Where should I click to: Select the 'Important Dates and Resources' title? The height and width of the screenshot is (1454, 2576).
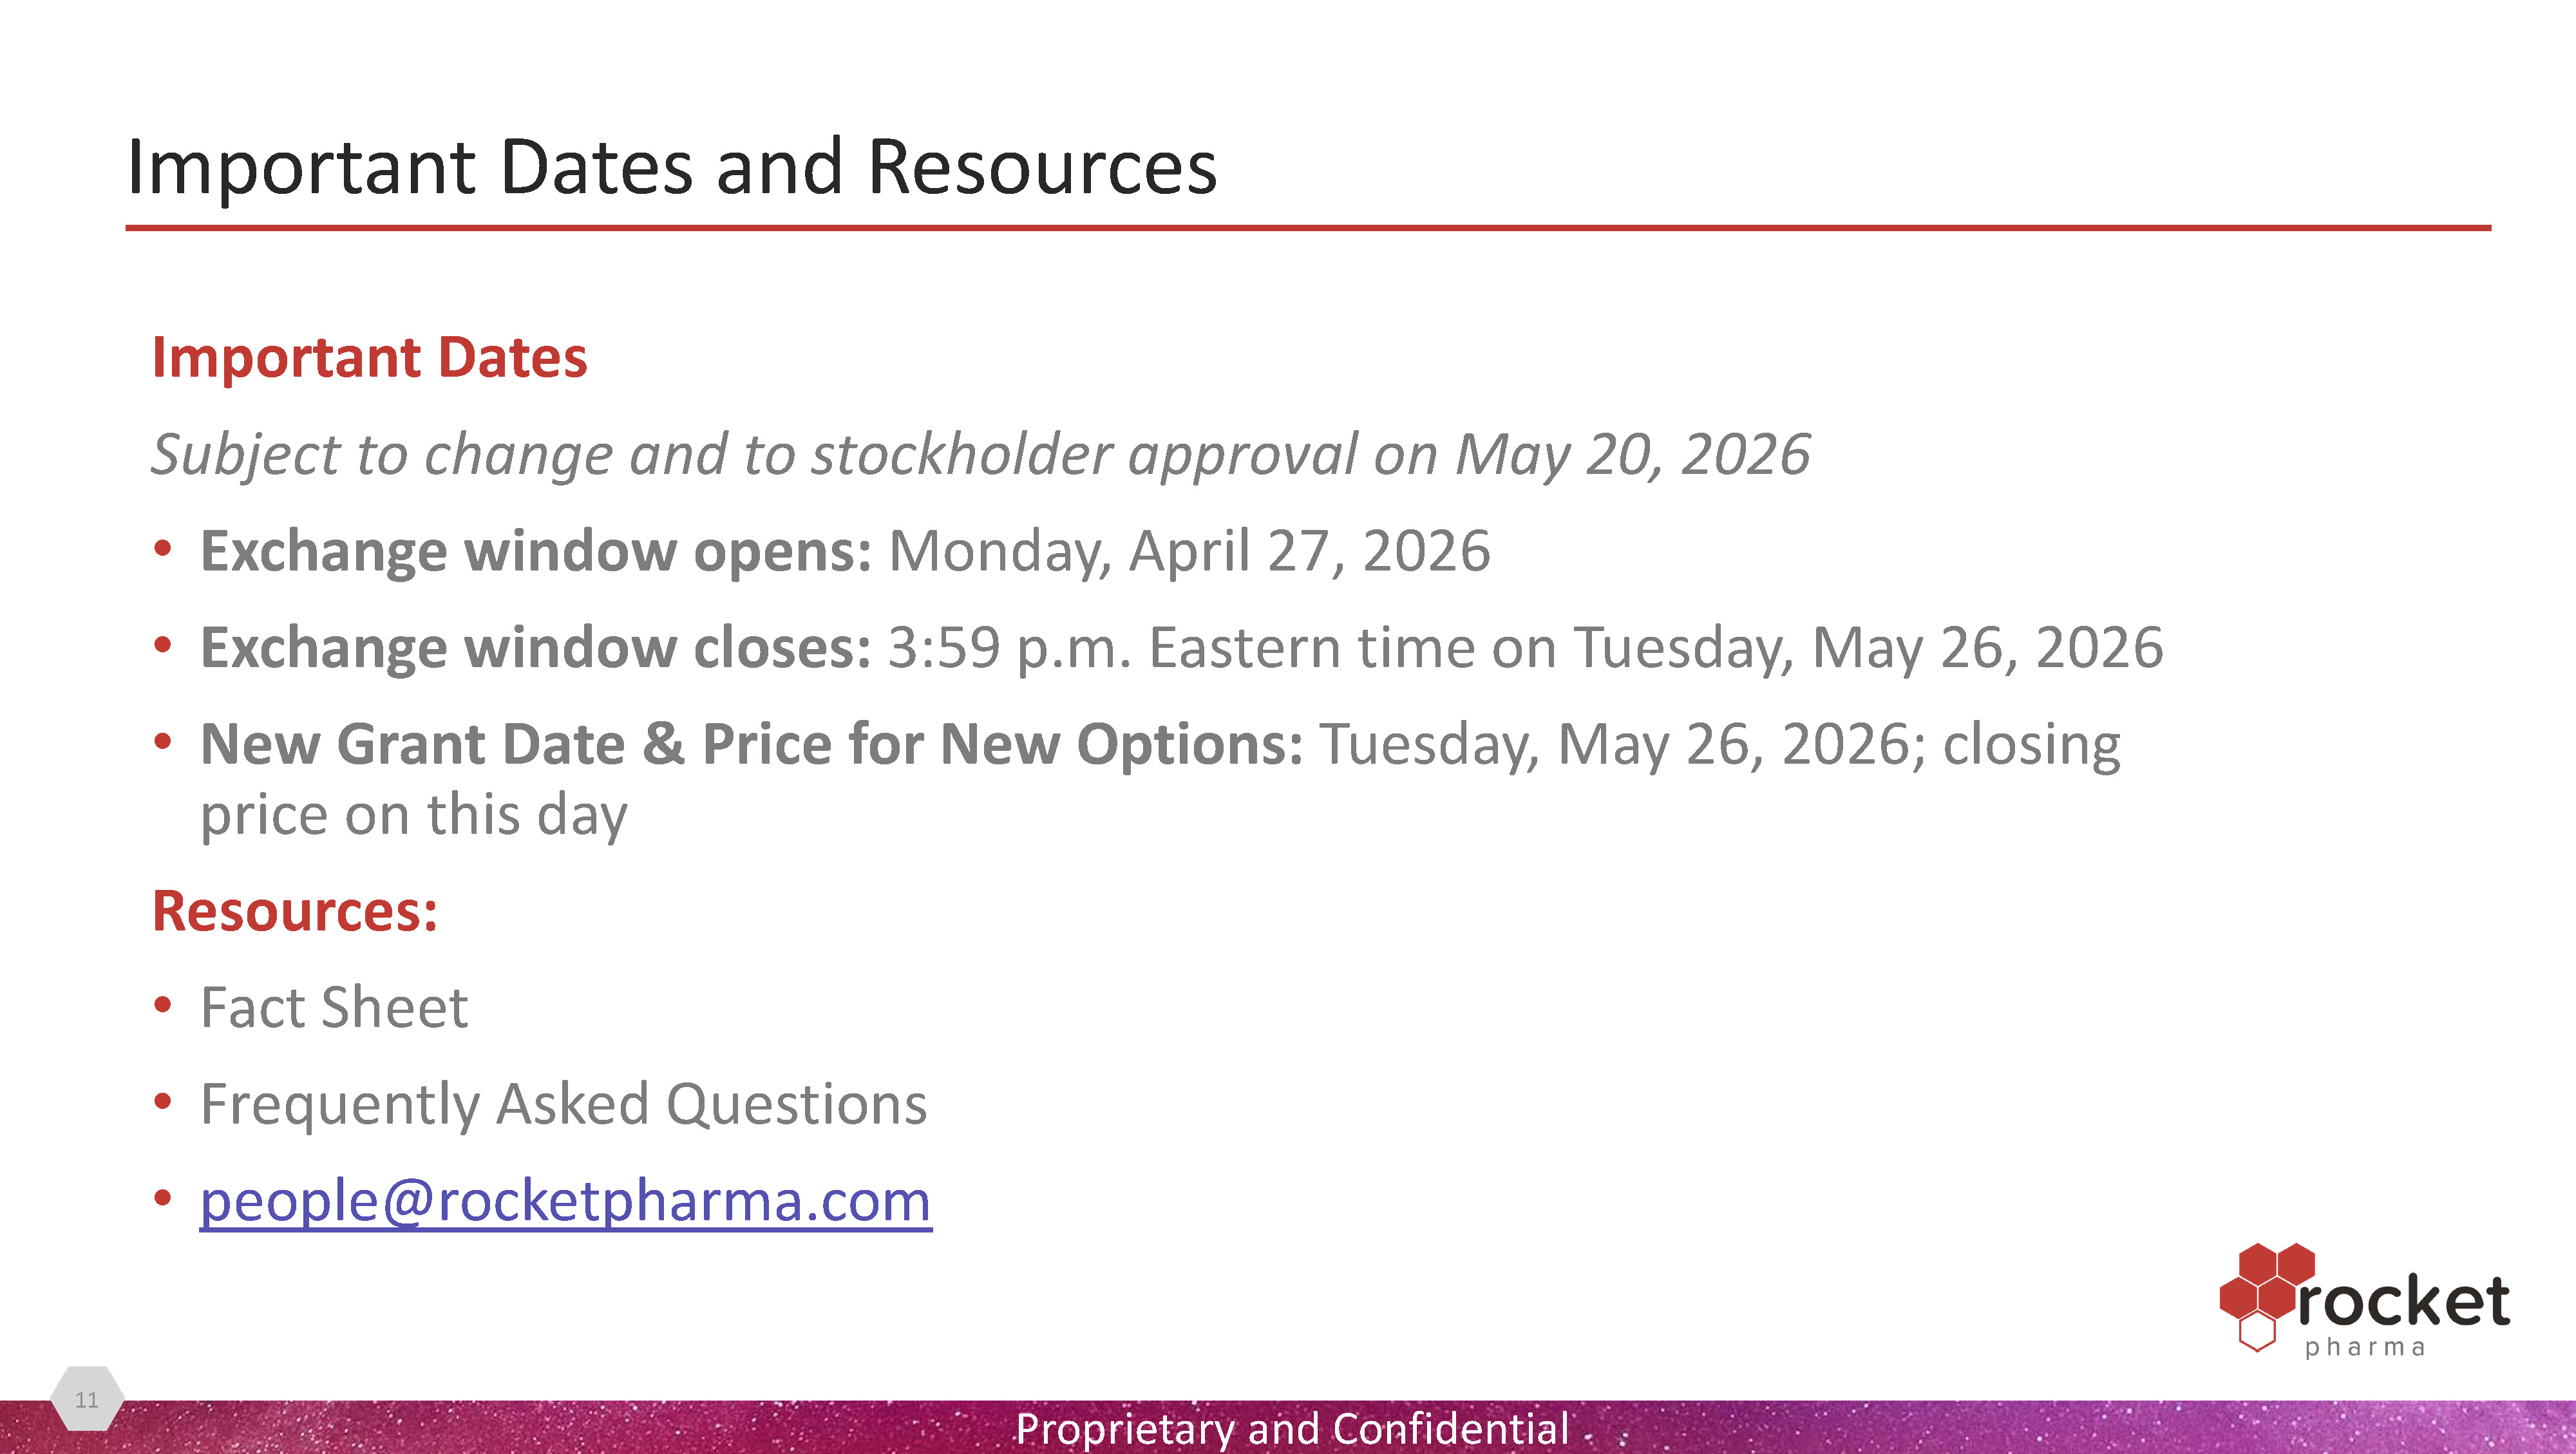671,167
